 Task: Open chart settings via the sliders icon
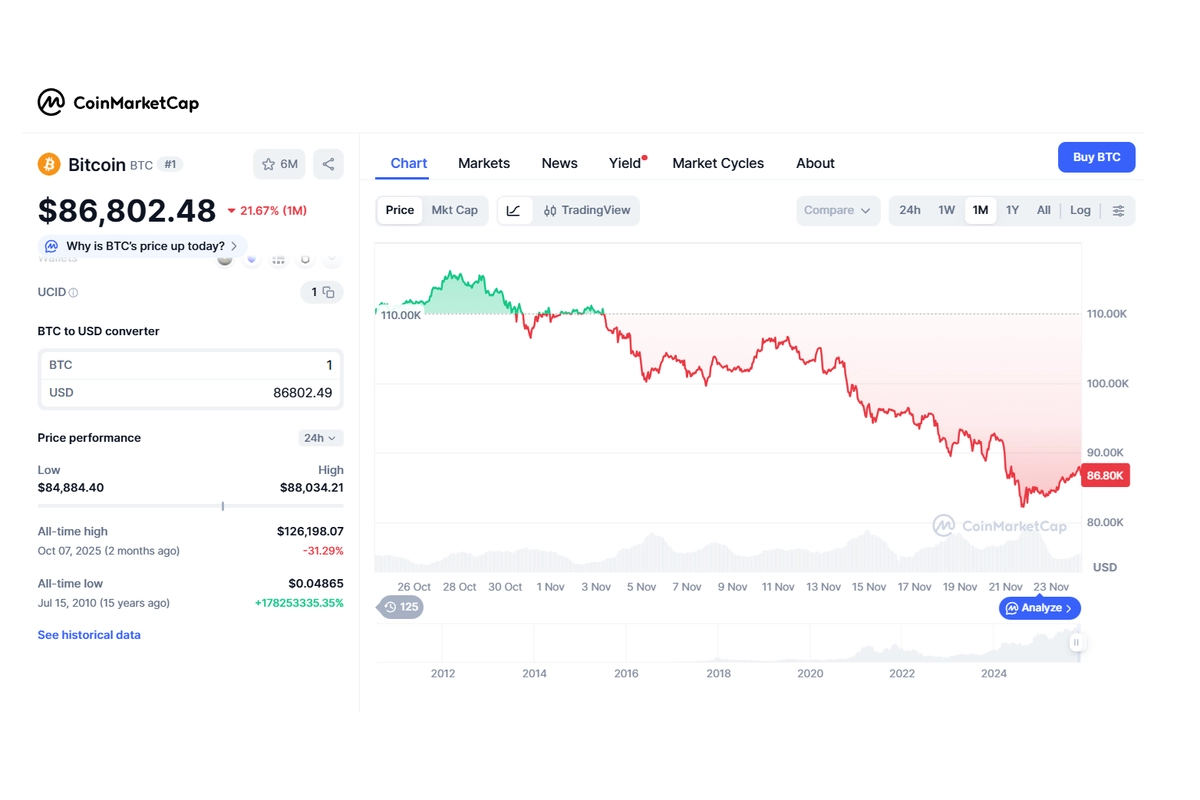(x=1119, y=210)
